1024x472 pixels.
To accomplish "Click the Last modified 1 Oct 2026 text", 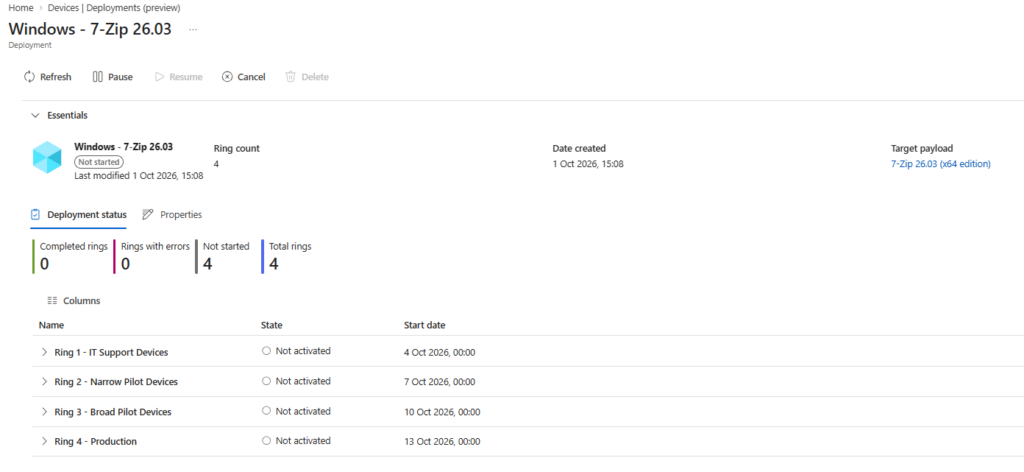I will [138, 176].
